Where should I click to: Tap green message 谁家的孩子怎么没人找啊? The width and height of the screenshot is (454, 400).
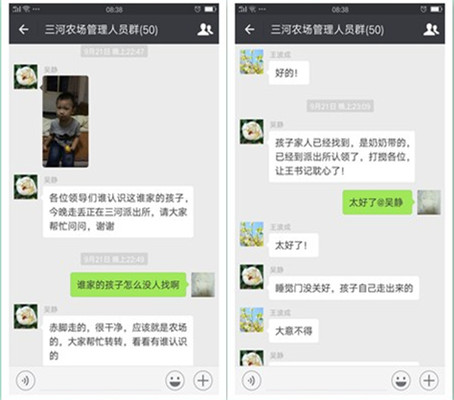[x=128, y=285]
